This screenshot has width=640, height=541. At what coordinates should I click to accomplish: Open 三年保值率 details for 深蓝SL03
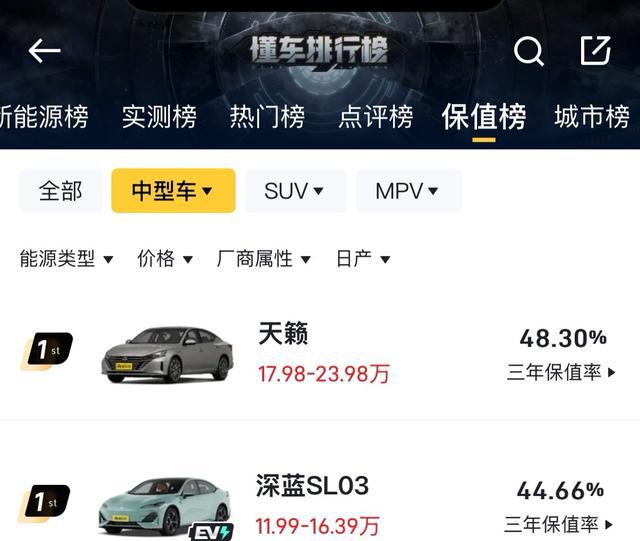(x=558, y=524)
